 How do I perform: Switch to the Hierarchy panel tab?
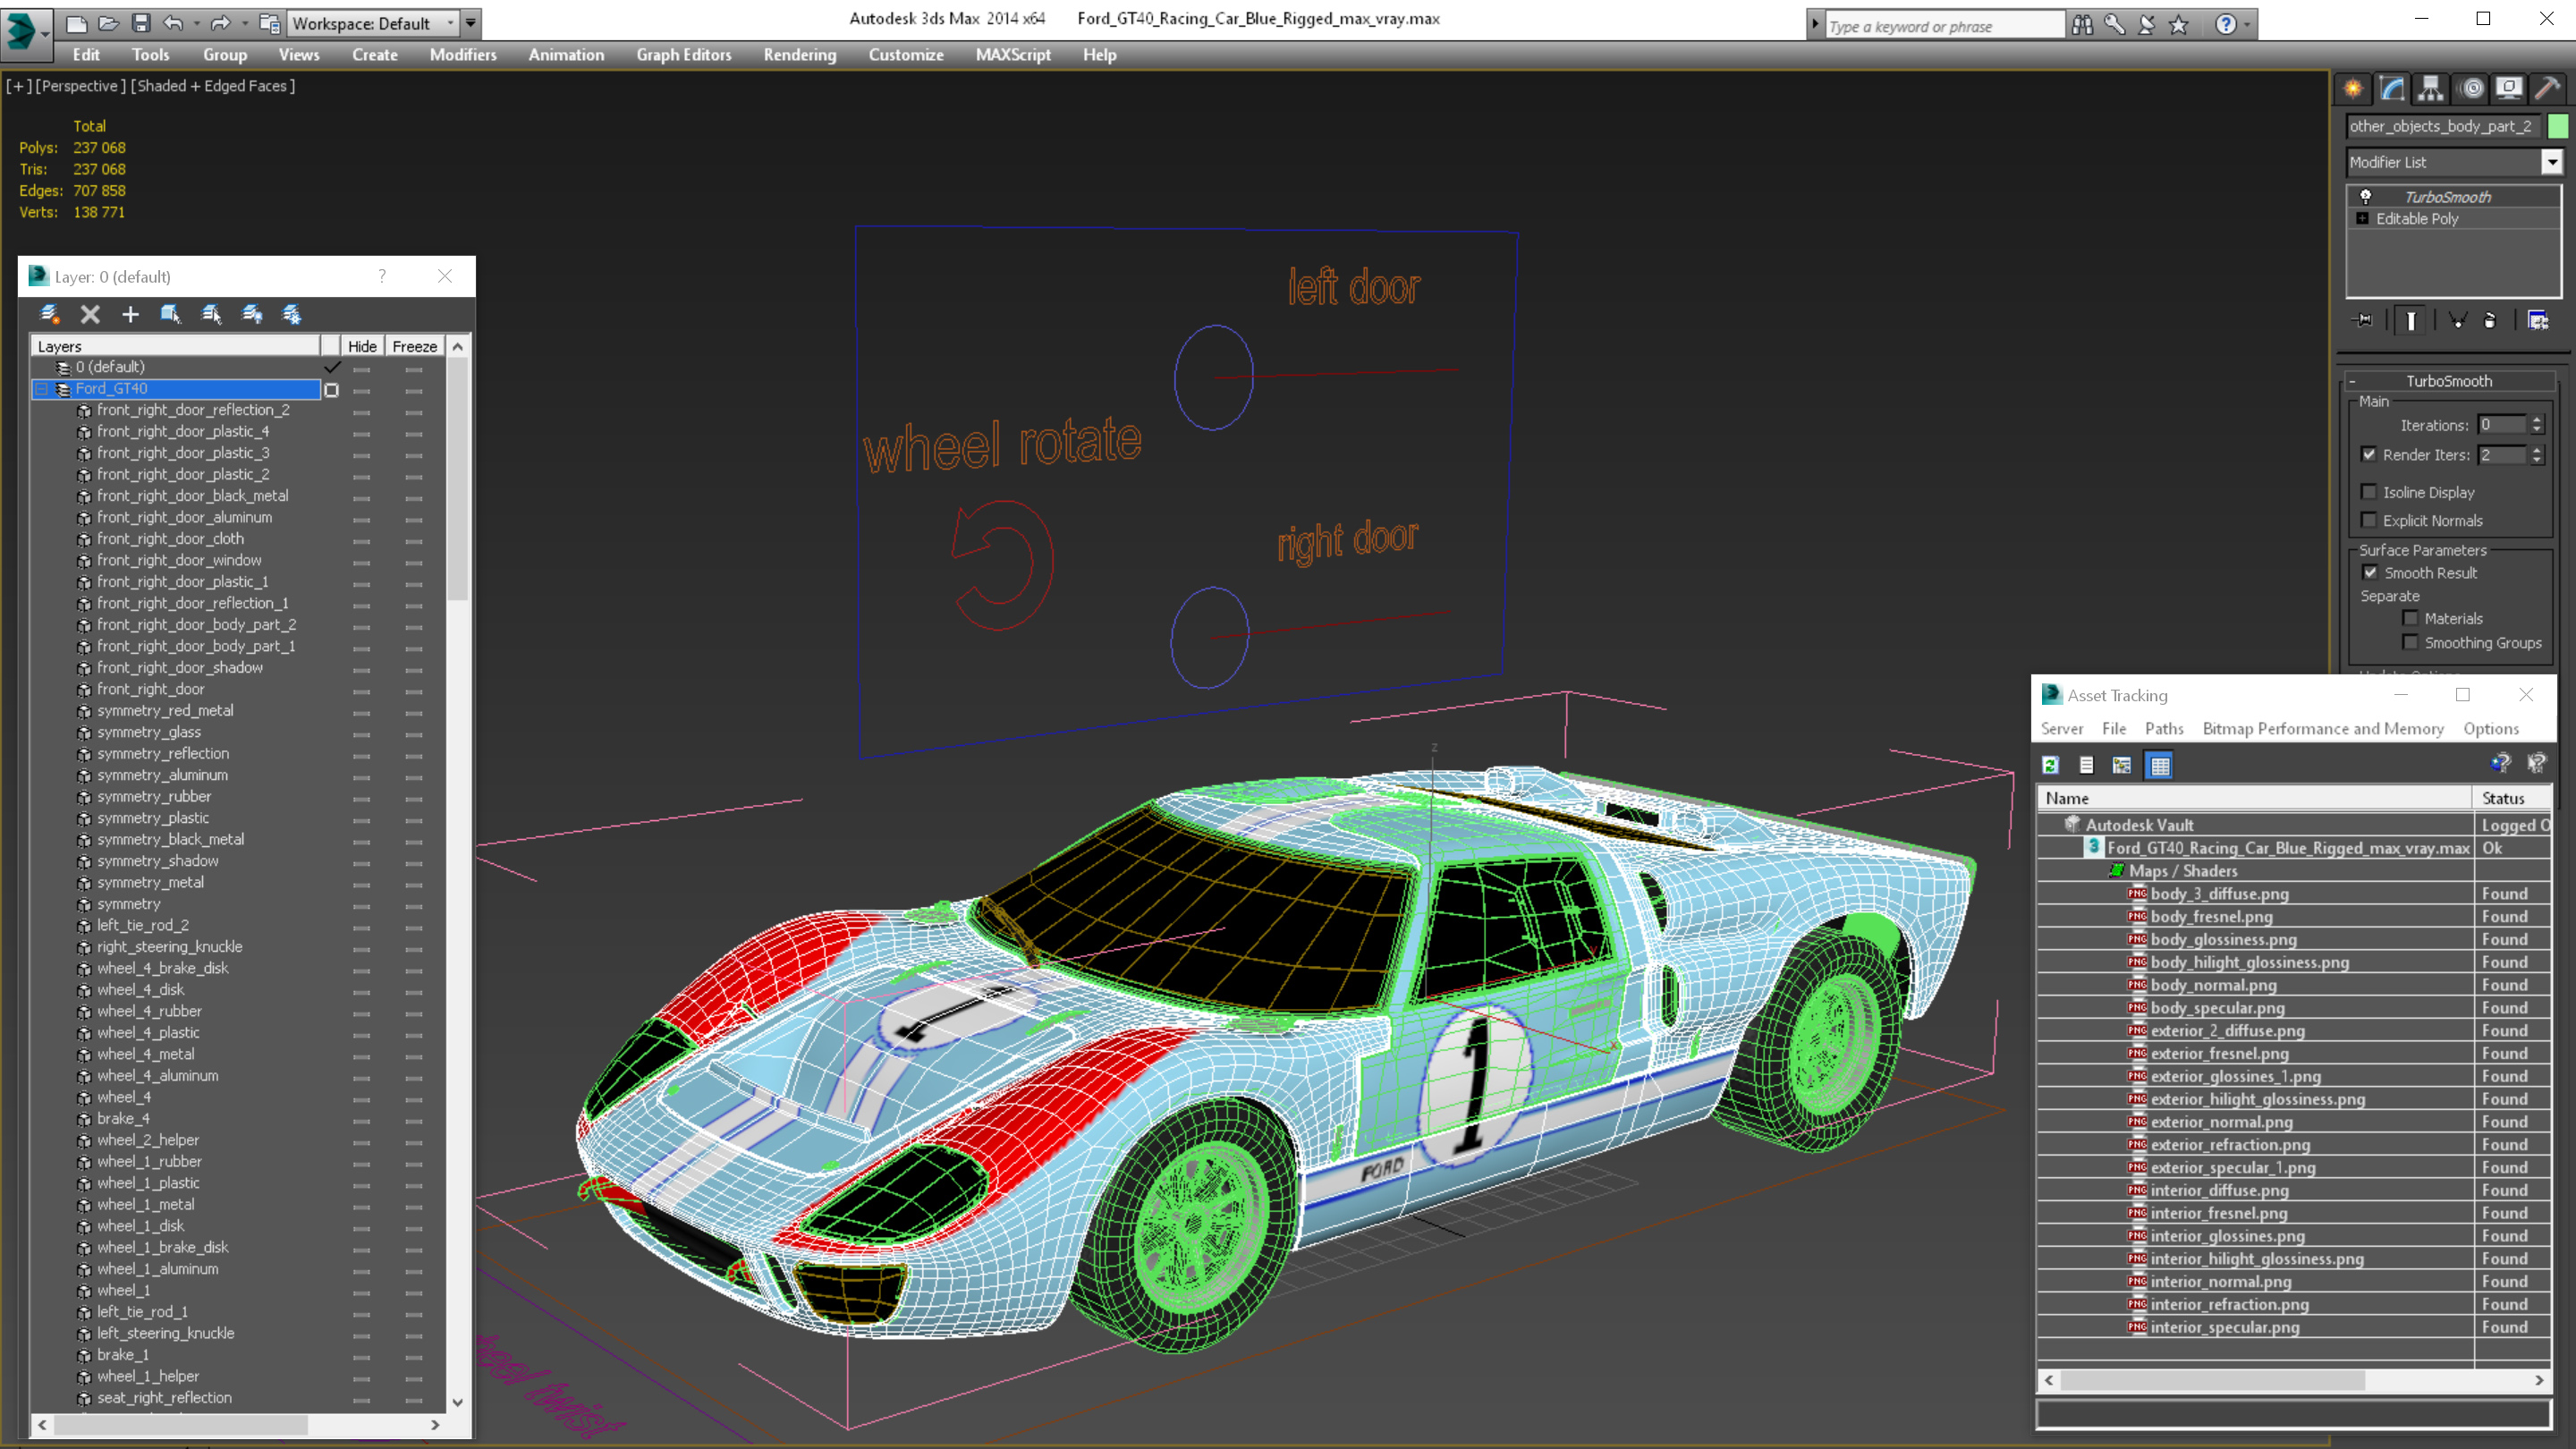coord(2430,89)
